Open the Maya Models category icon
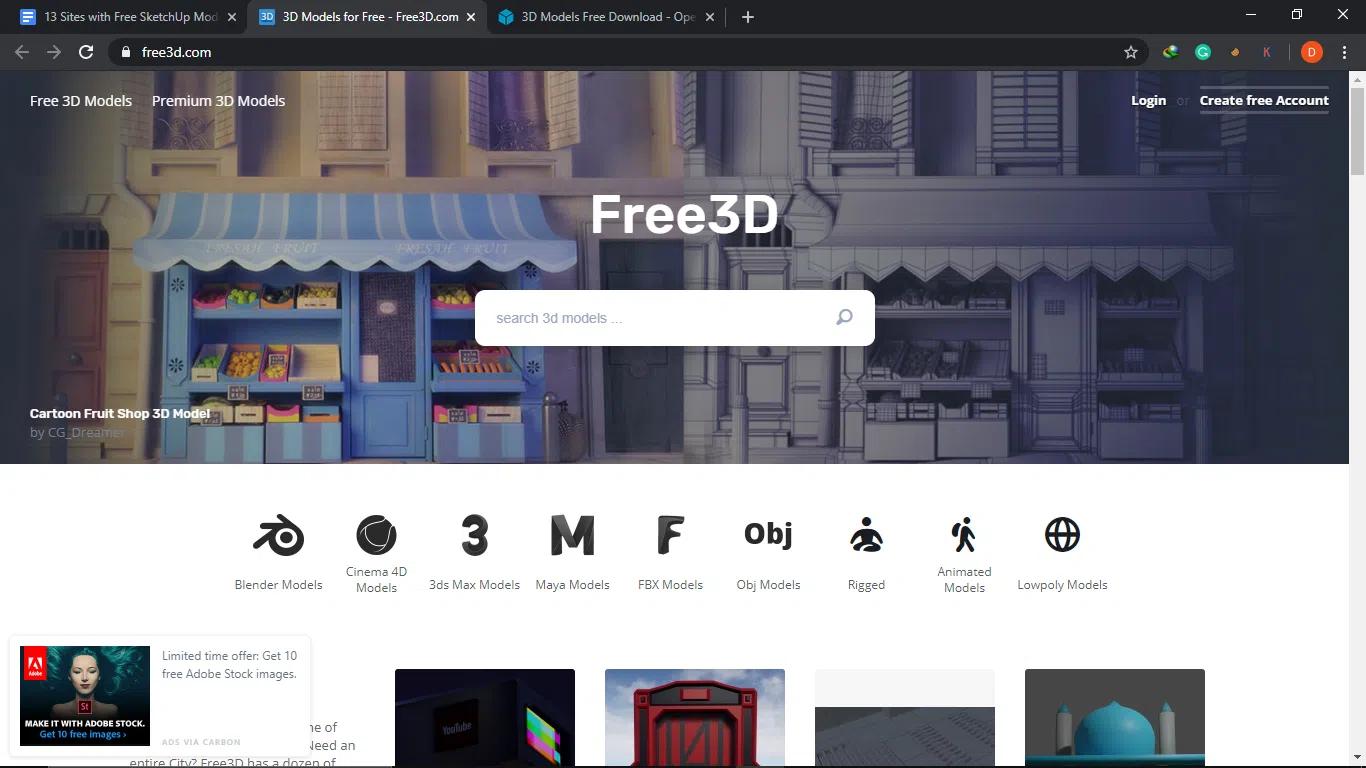 tap(572, 534)
